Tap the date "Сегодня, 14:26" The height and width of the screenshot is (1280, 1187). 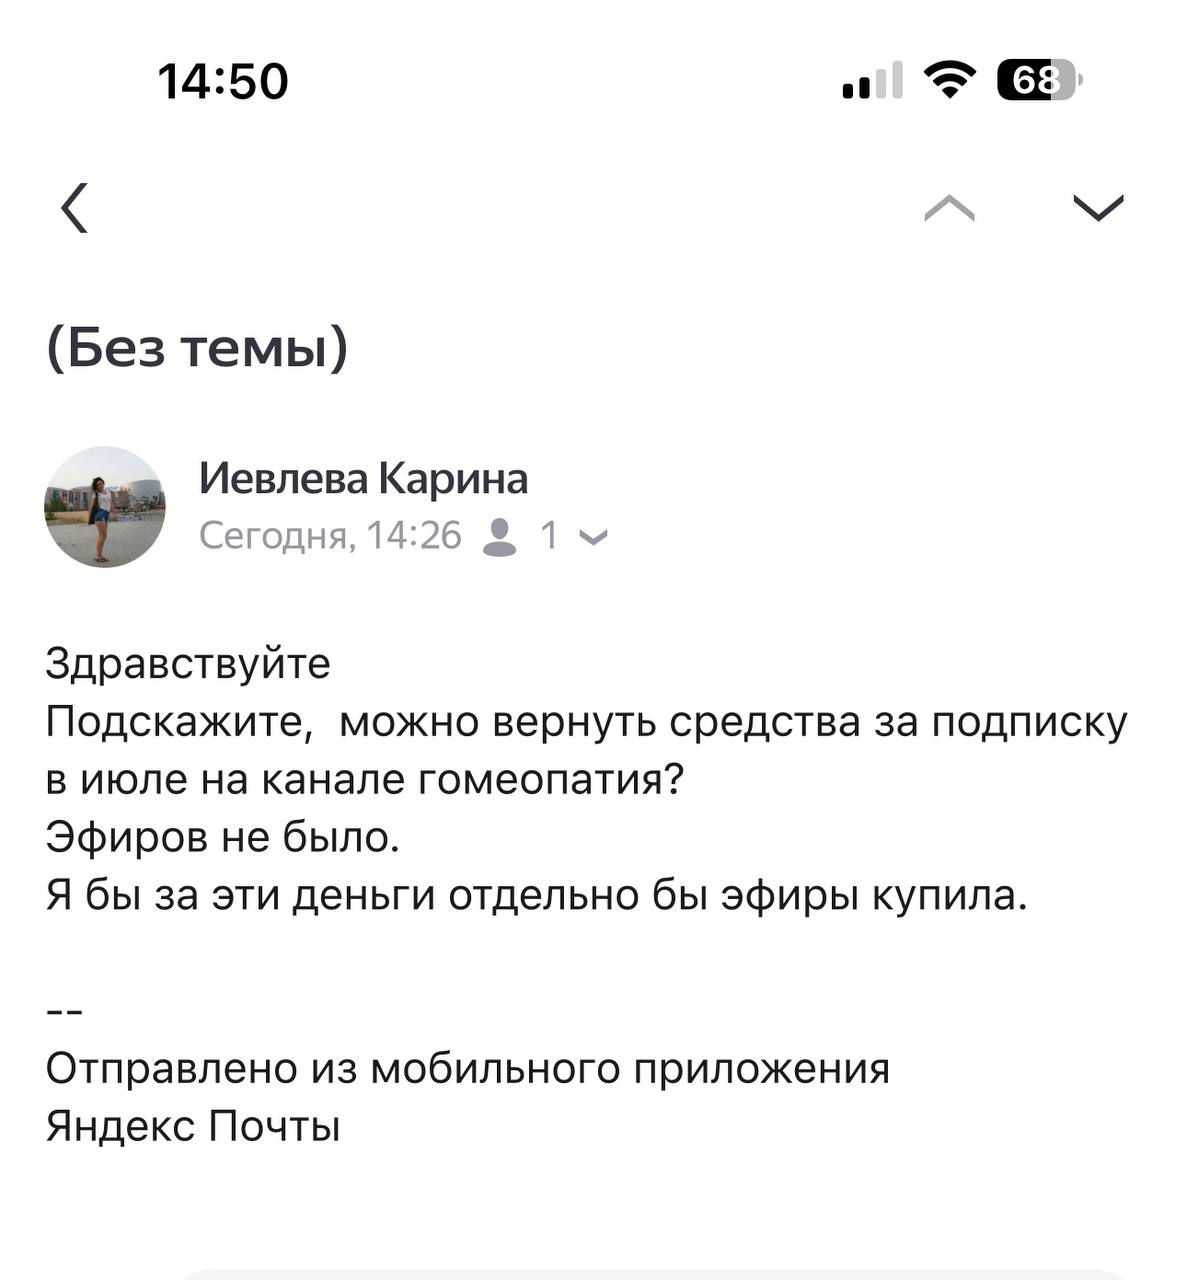point(330,537)
